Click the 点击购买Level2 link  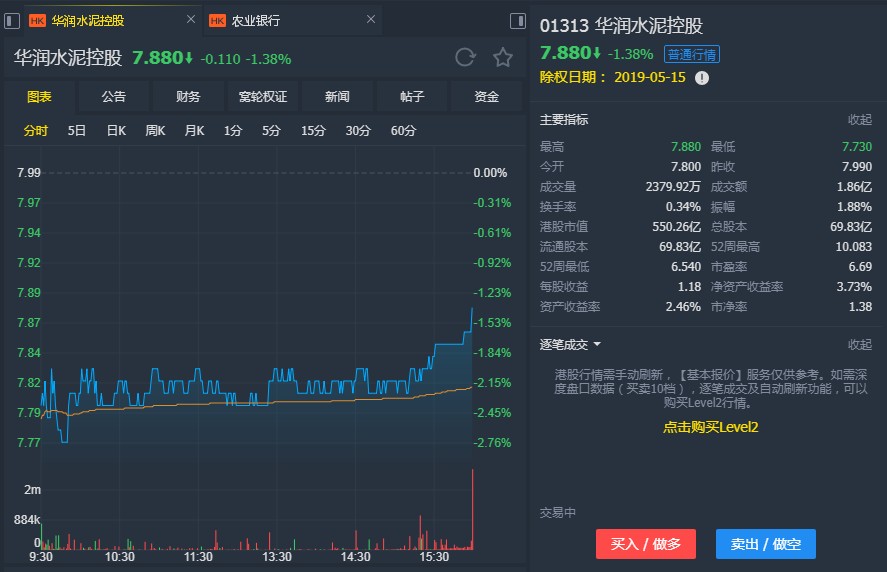(710, 427)
